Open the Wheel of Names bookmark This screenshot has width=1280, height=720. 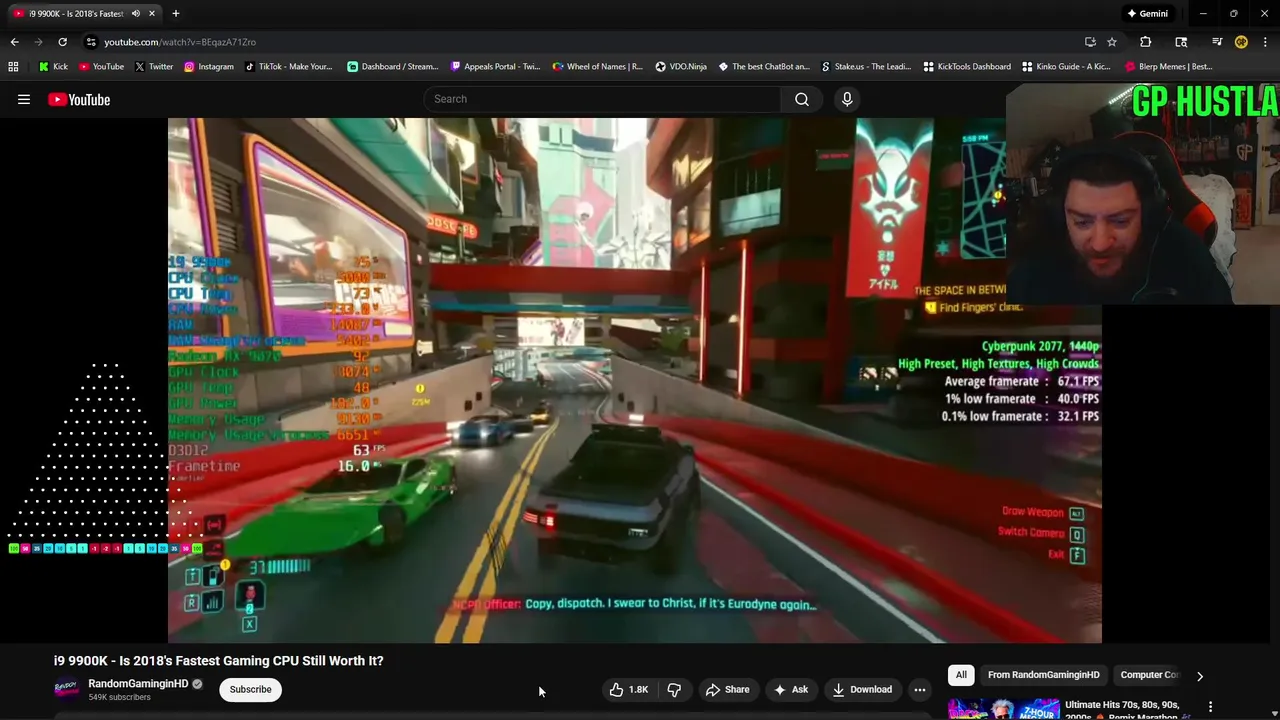tap(597, 67)
